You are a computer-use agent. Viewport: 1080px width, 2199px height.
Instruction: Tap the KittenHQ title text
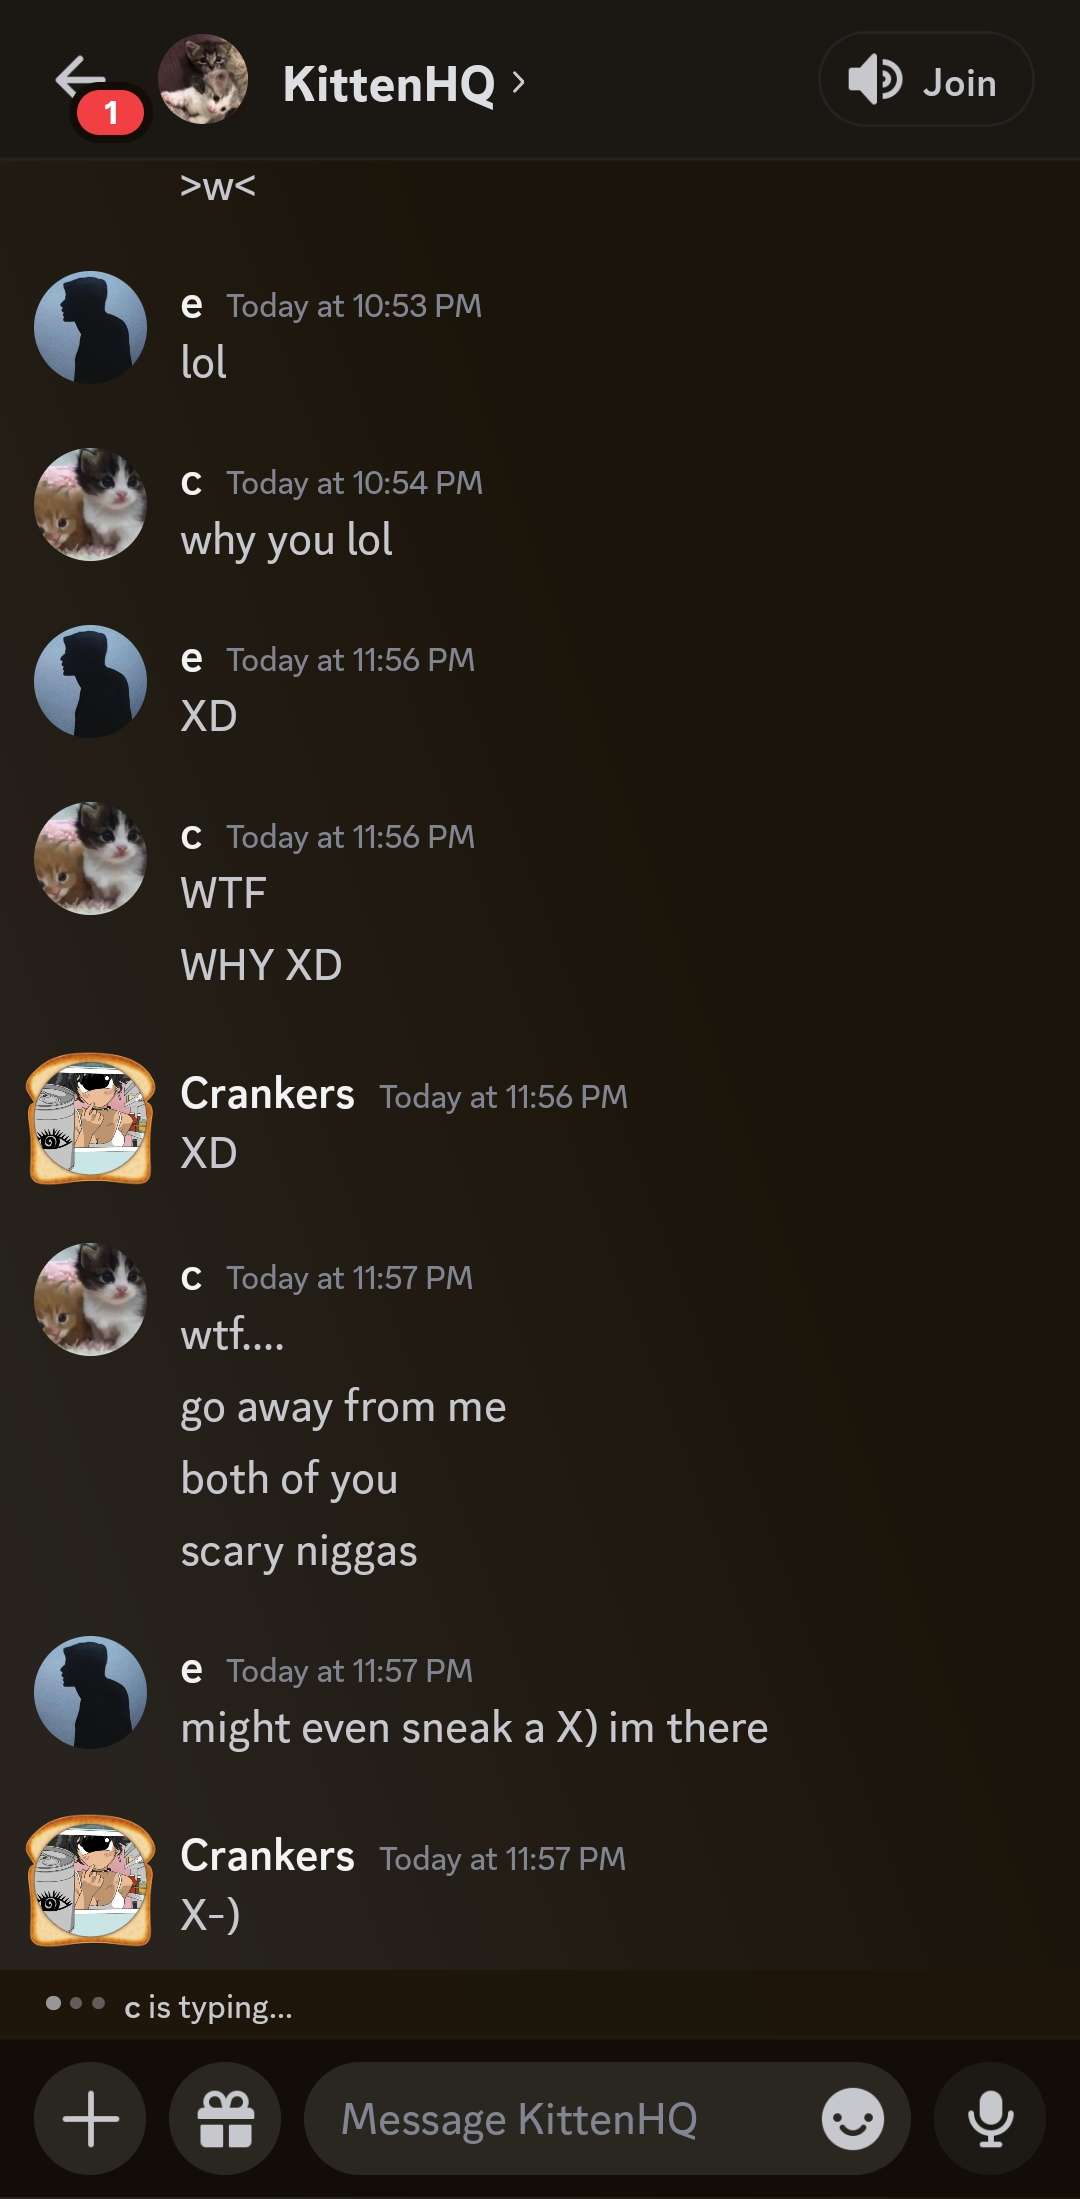pos(389,83)
